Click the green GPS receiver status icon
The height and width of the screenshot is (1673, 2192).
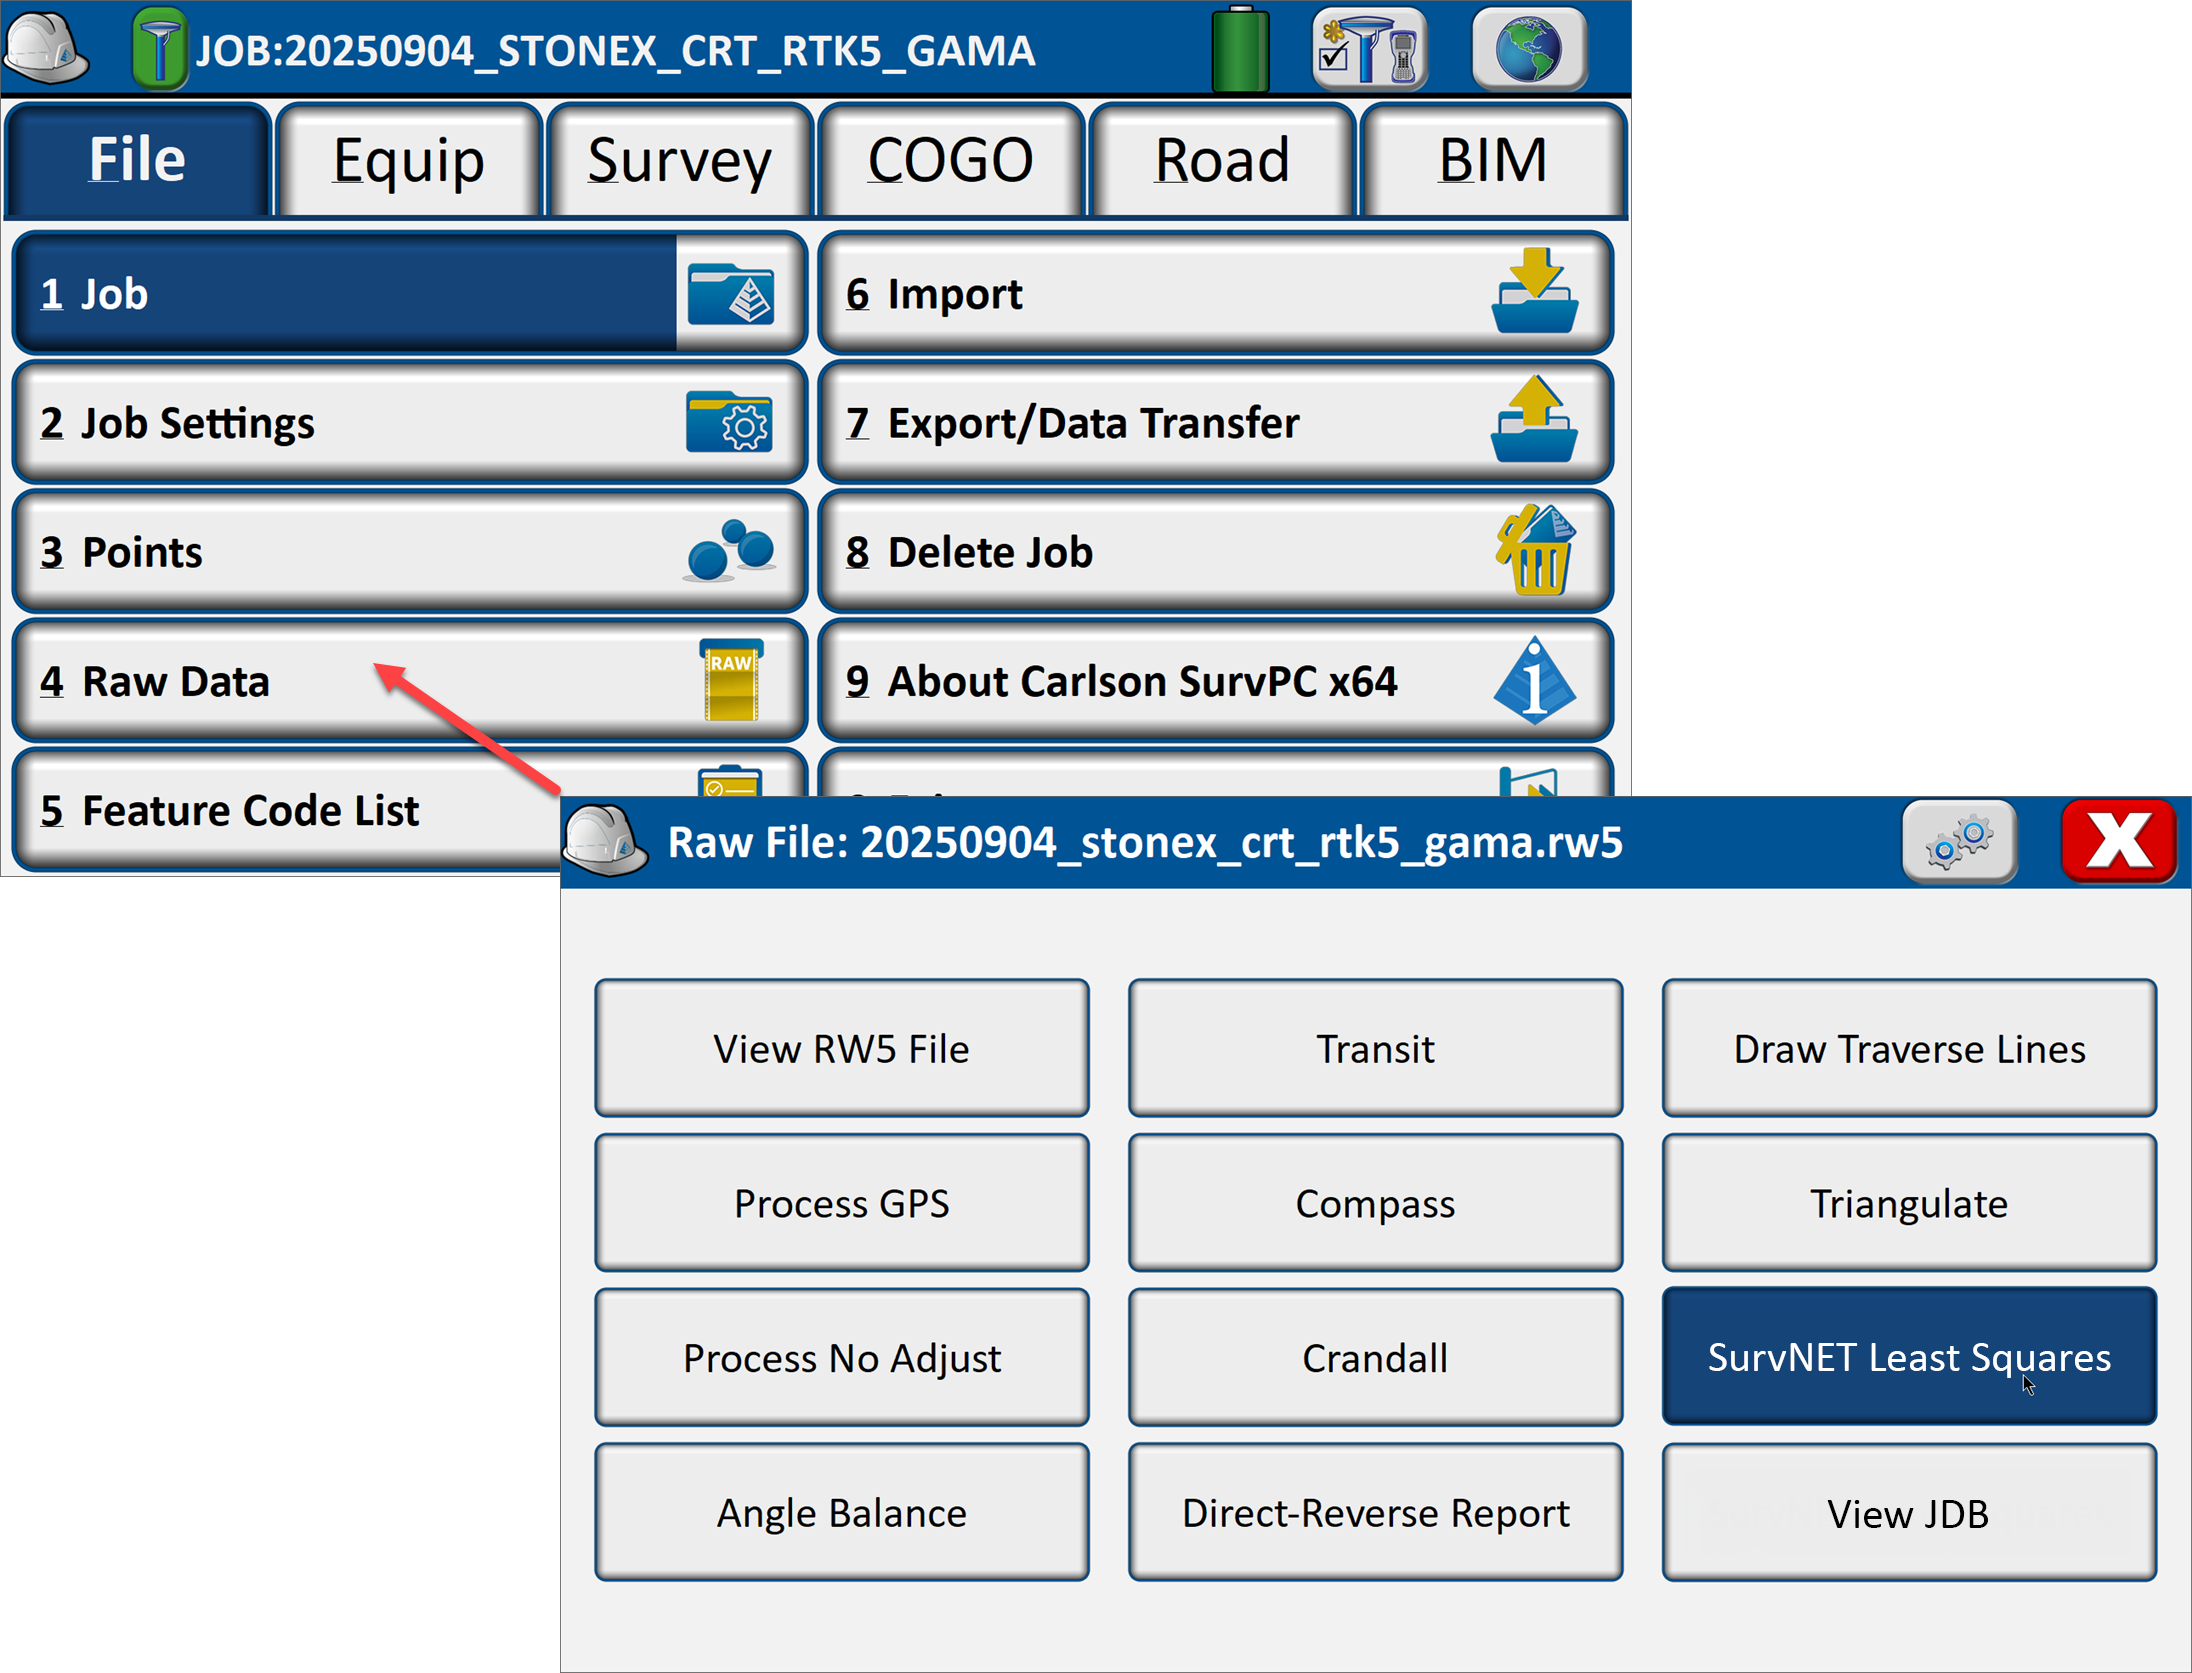point(159,48)
